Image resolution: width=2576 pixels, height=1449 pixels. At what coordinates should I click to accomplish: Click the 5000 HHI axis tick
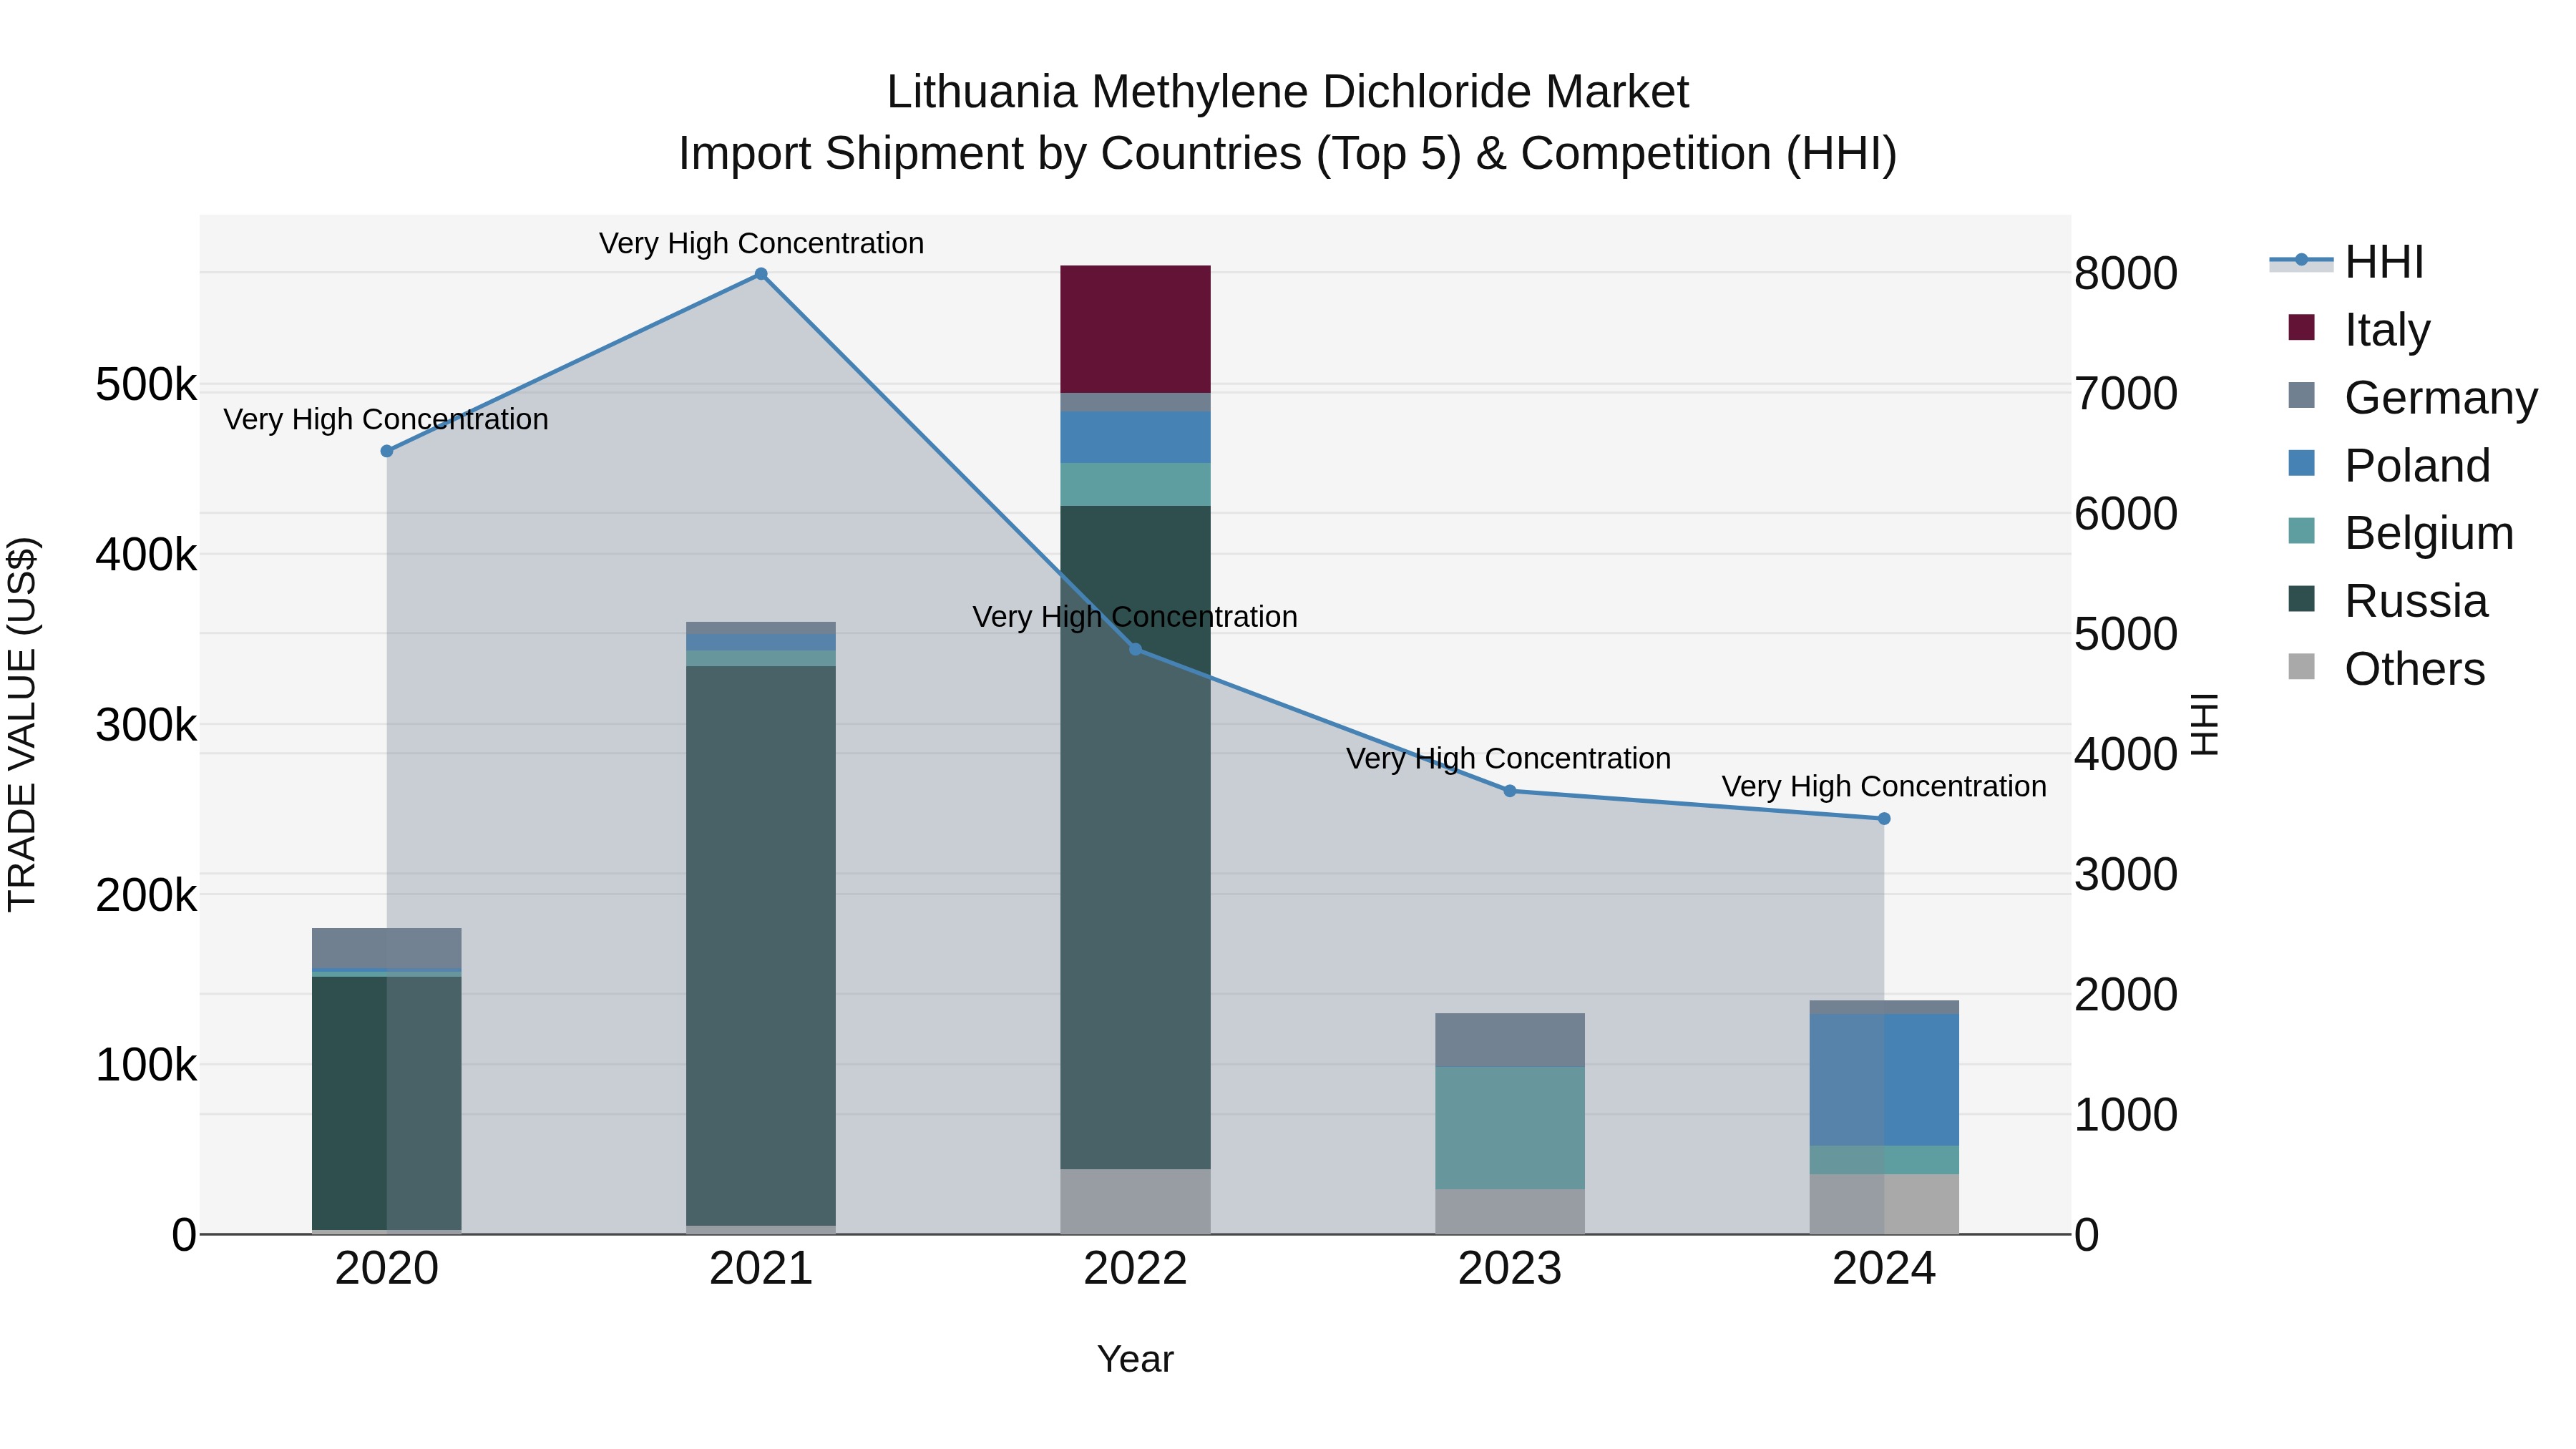[2126, 634]
